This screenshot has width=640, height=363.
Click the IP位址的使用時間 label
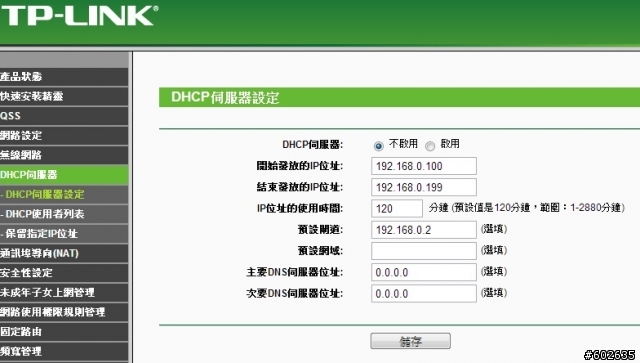tap(300, 209)
